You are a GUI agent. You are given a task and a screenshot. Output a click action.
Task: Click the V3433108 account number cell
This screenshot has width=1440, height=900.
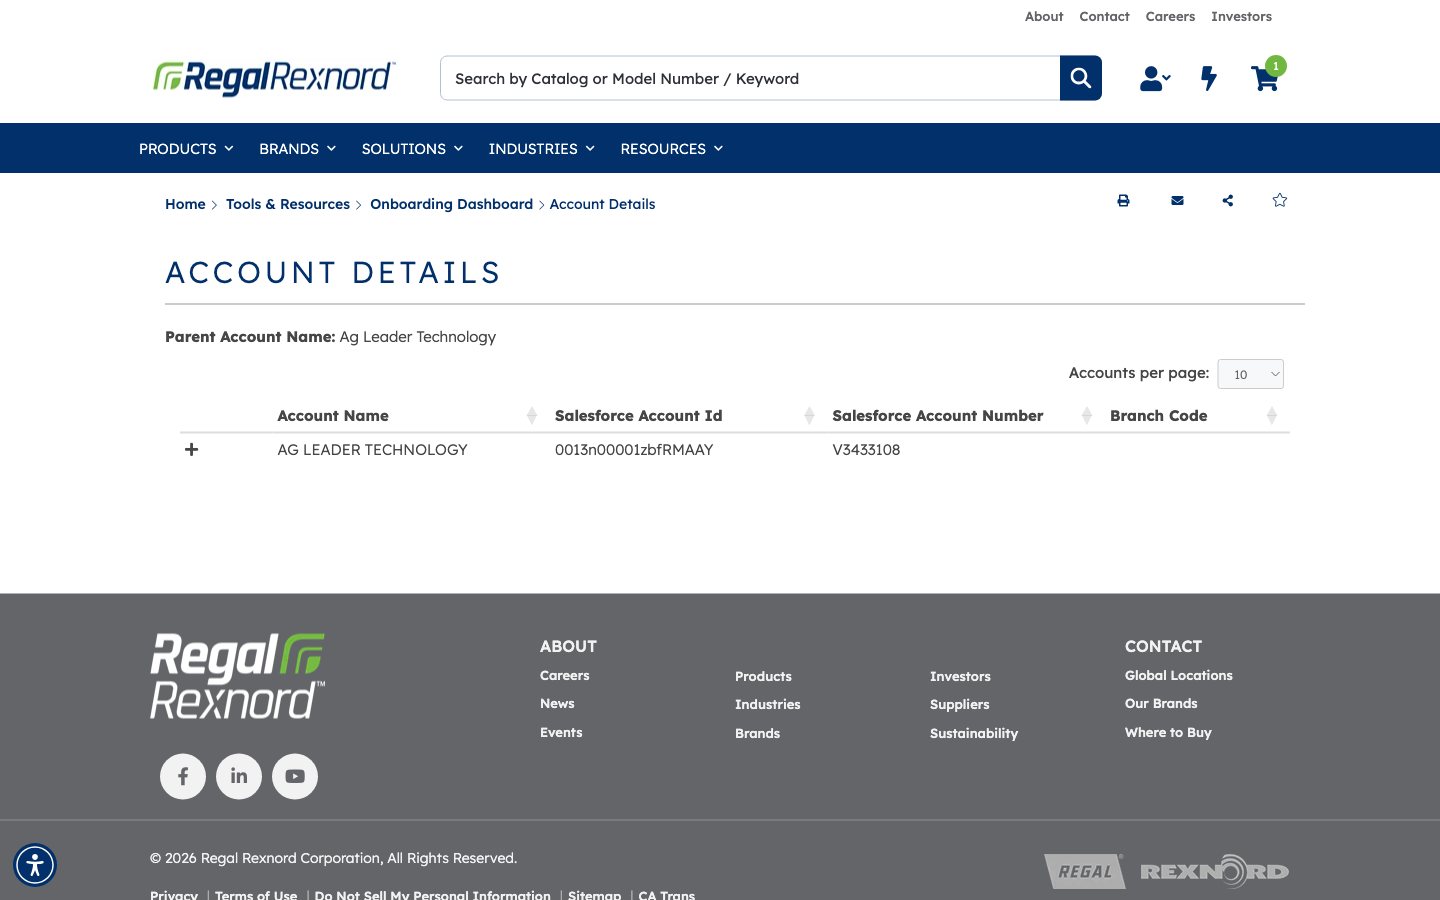[866, 450]
